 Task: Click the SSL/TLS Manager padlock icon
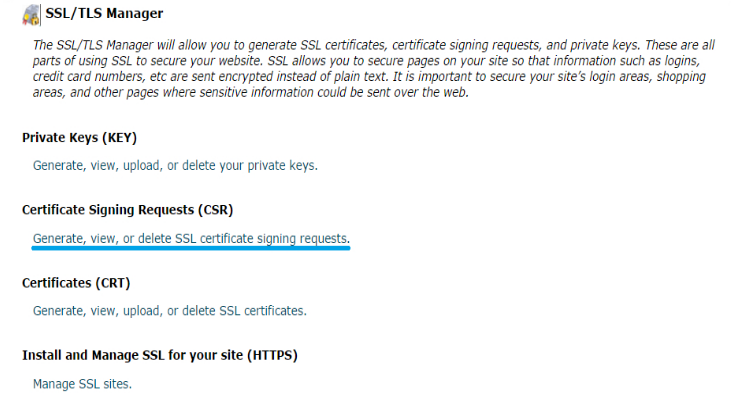point(31,15)
